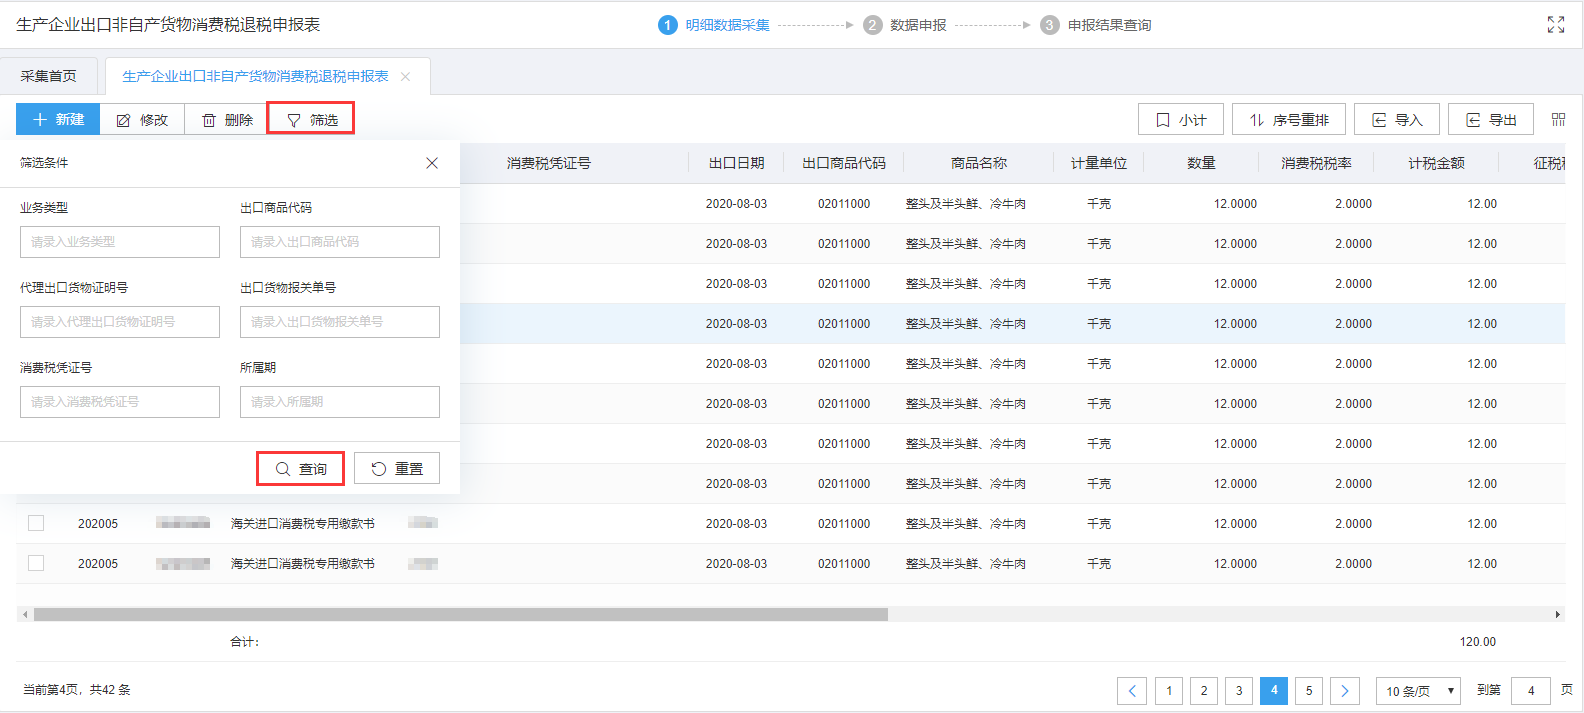The image size is (1584, 713).
Task: Tick the checkbox in the second-to-last row
Action: tap(36, 523)
